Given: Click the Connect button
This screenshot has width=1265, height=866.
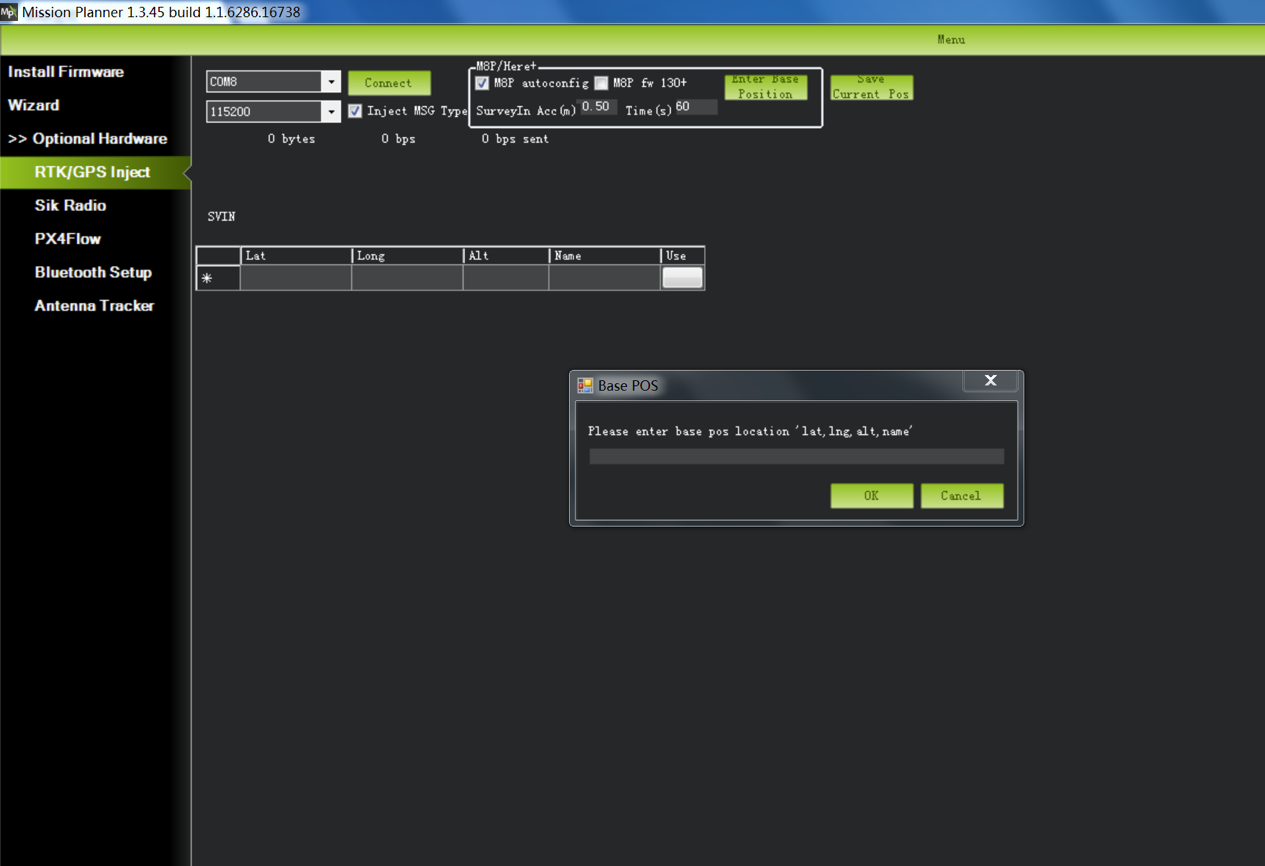Looking at the screenshot, I should pos(389,83).
